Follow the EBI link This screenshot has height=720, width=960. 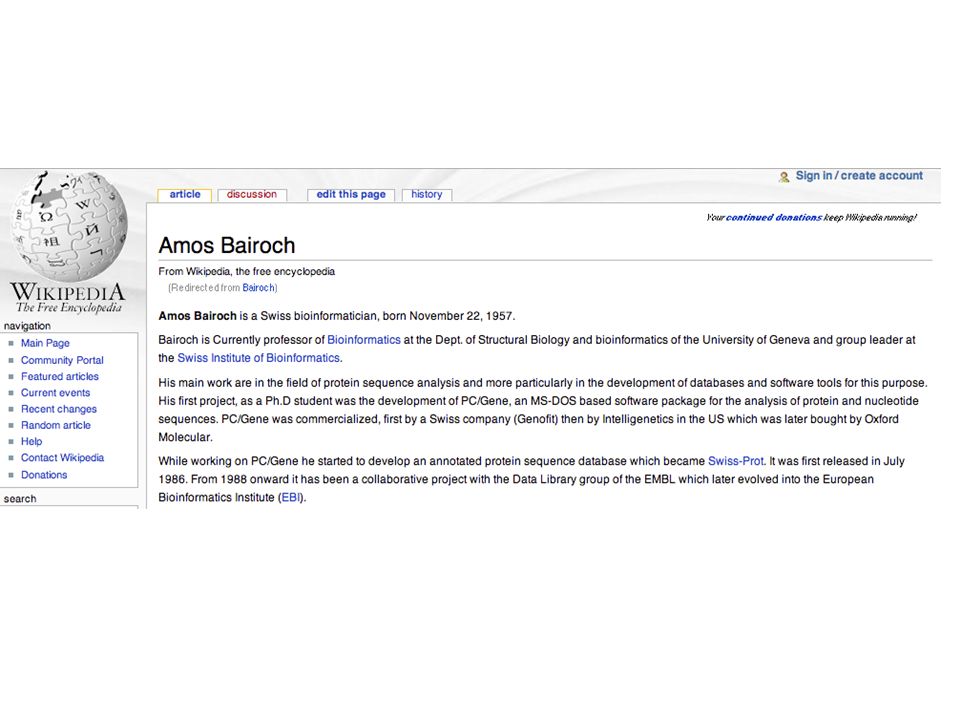pyautogui.click(x=291, y=498)
